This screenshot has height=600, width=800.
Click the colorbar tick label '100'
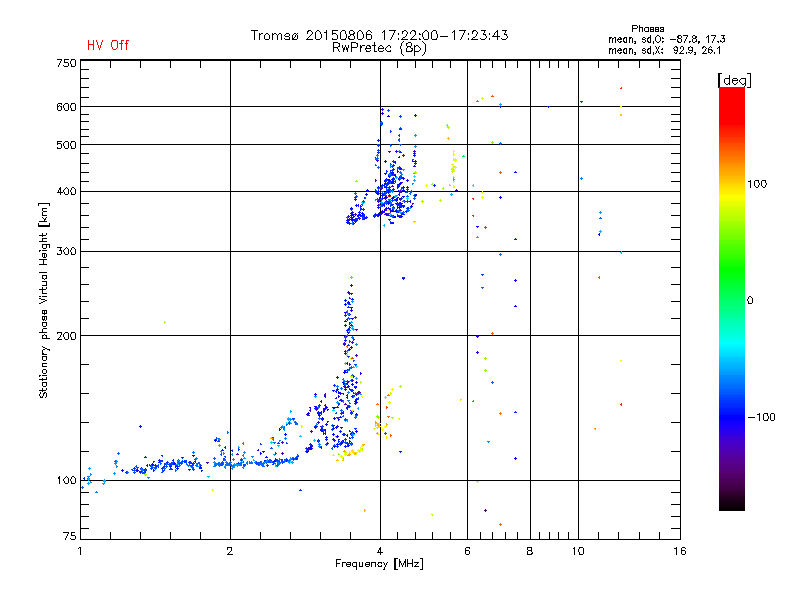tap(757, 184)
